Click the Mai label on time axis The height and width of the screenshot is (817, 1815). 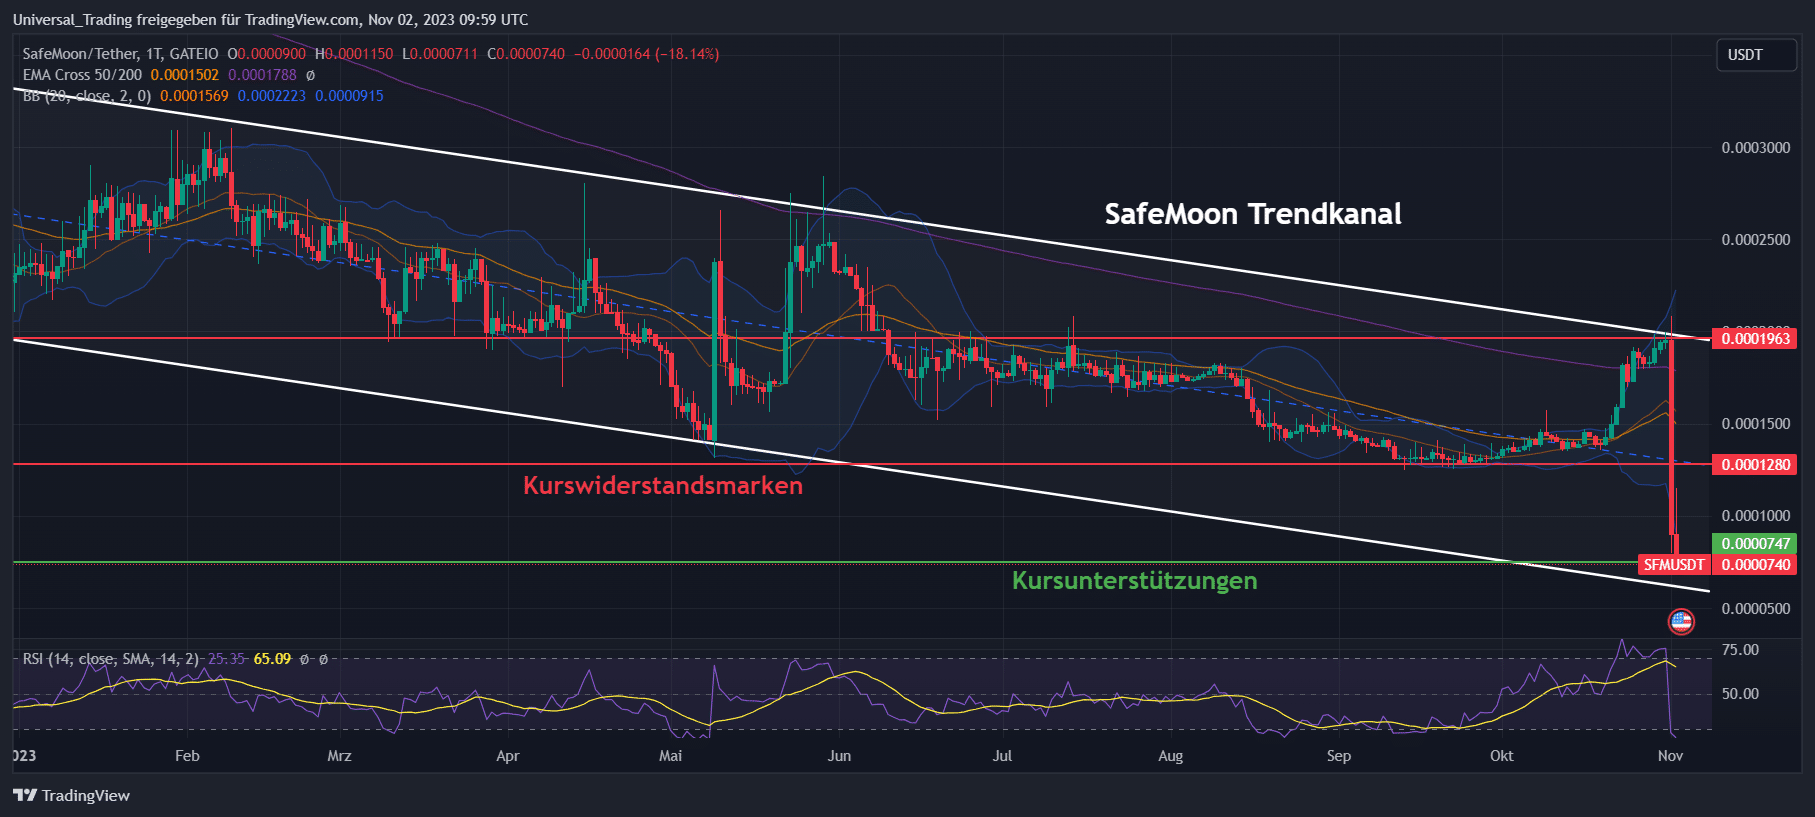click(670, 756)
